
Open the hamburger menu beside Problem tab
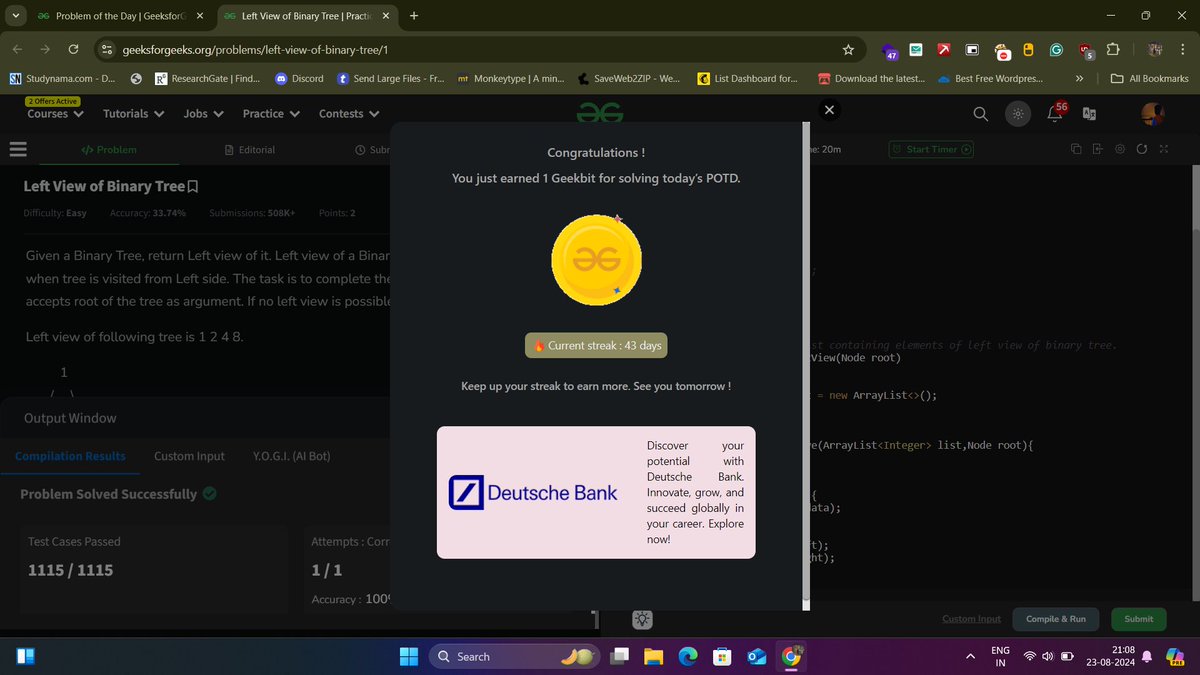pos(17,150)
